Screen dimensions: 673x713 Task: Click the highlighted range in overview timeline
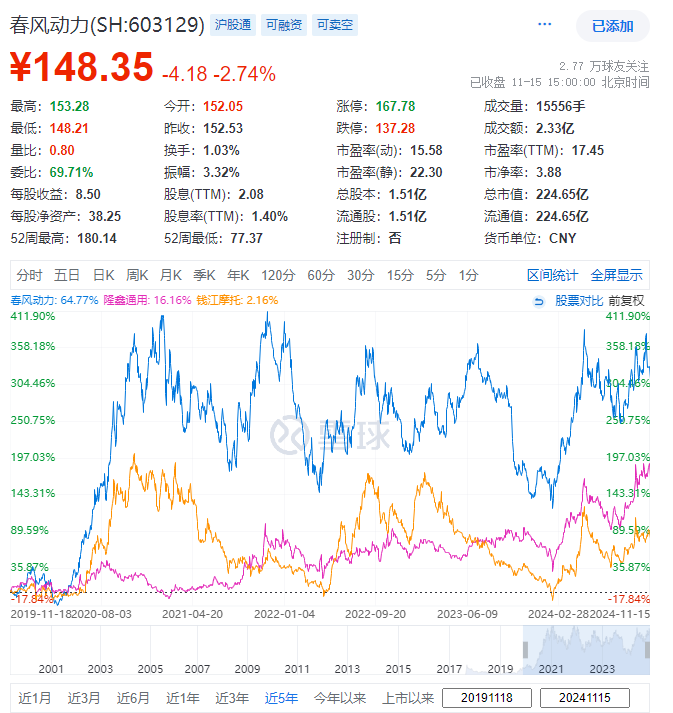586,650
